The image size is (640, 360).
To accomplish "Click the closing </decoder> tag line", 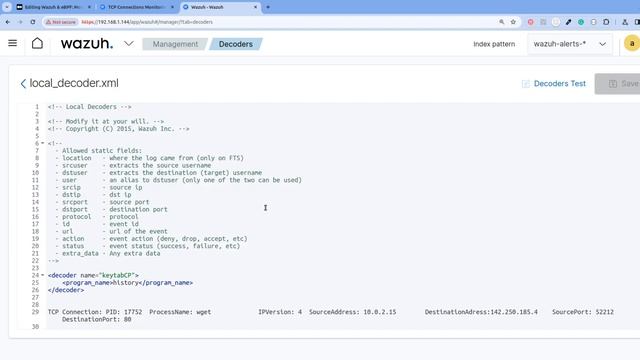I will point(66,290).
